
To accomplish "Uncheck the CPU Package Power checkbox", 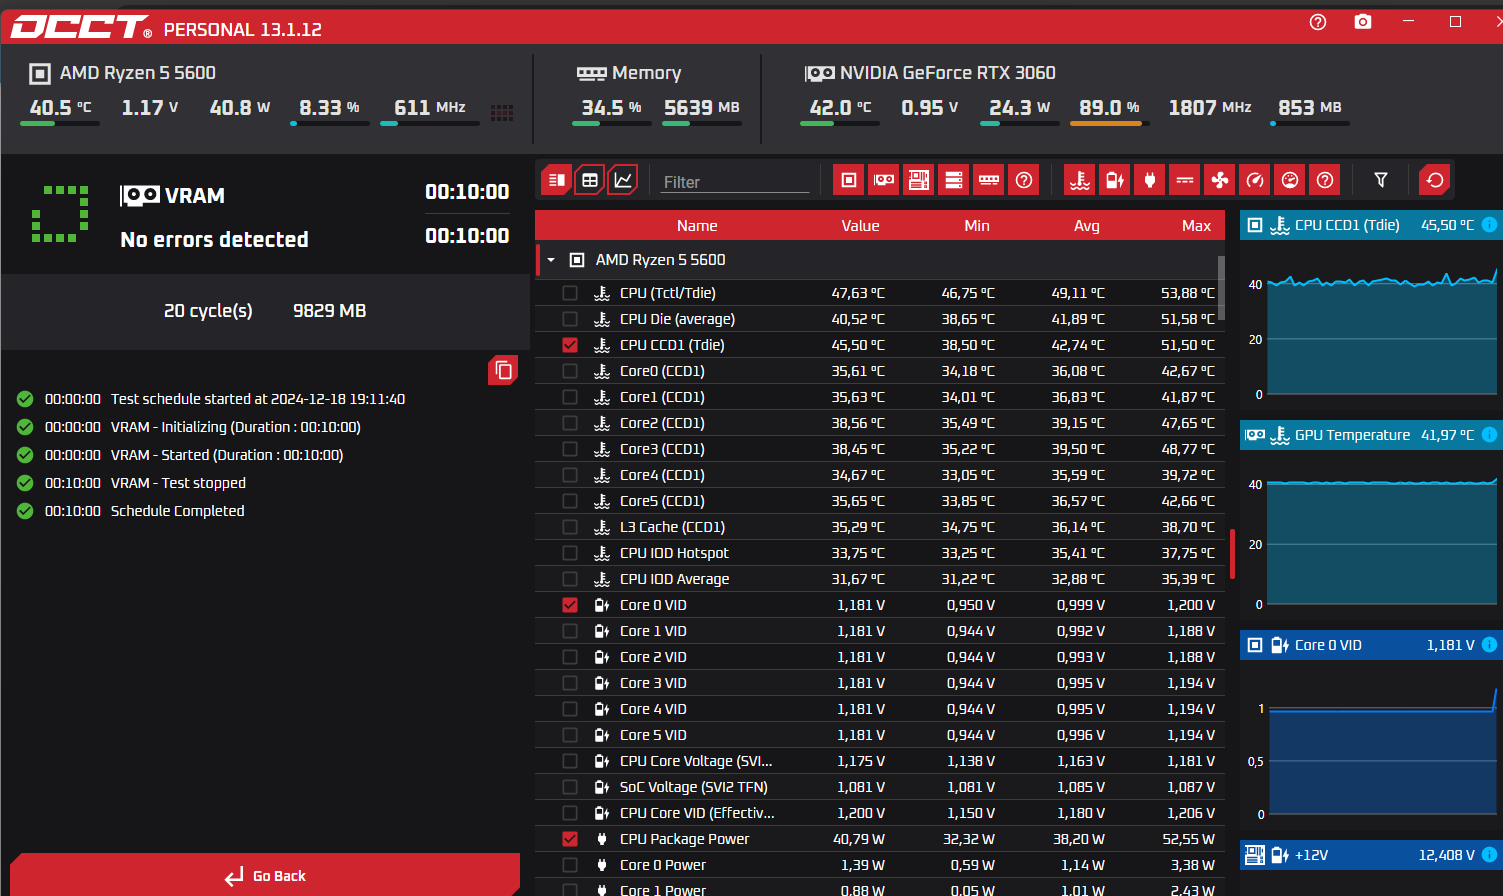I will click(570, 839).
